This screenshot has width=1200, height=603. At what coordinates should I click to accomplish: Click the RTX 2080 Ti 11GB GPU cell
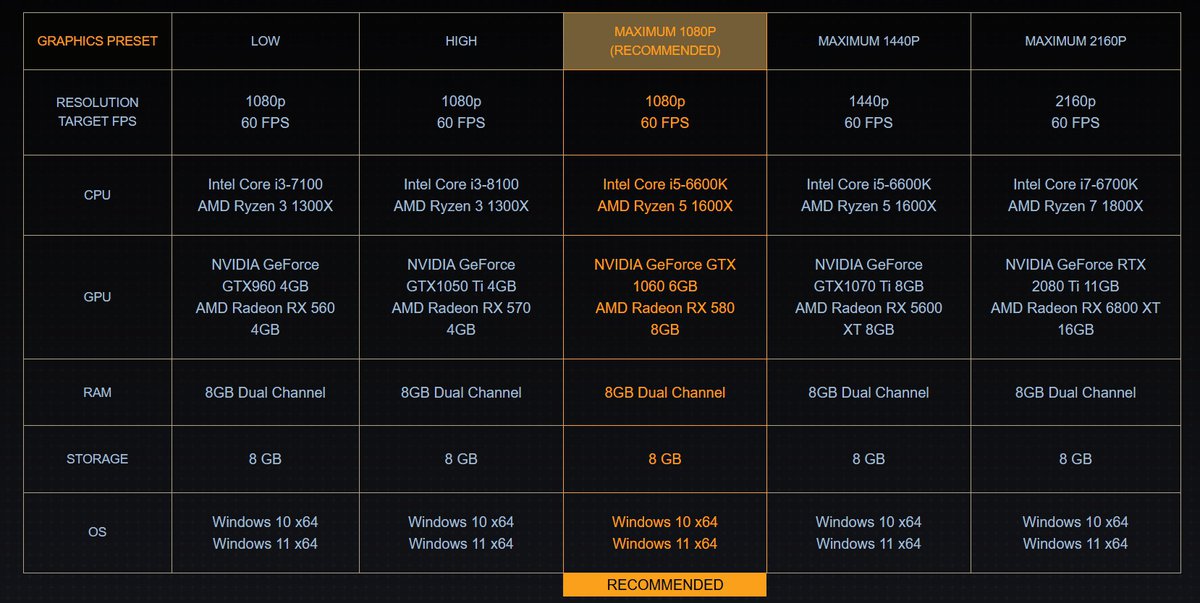tap(1075, 297)
